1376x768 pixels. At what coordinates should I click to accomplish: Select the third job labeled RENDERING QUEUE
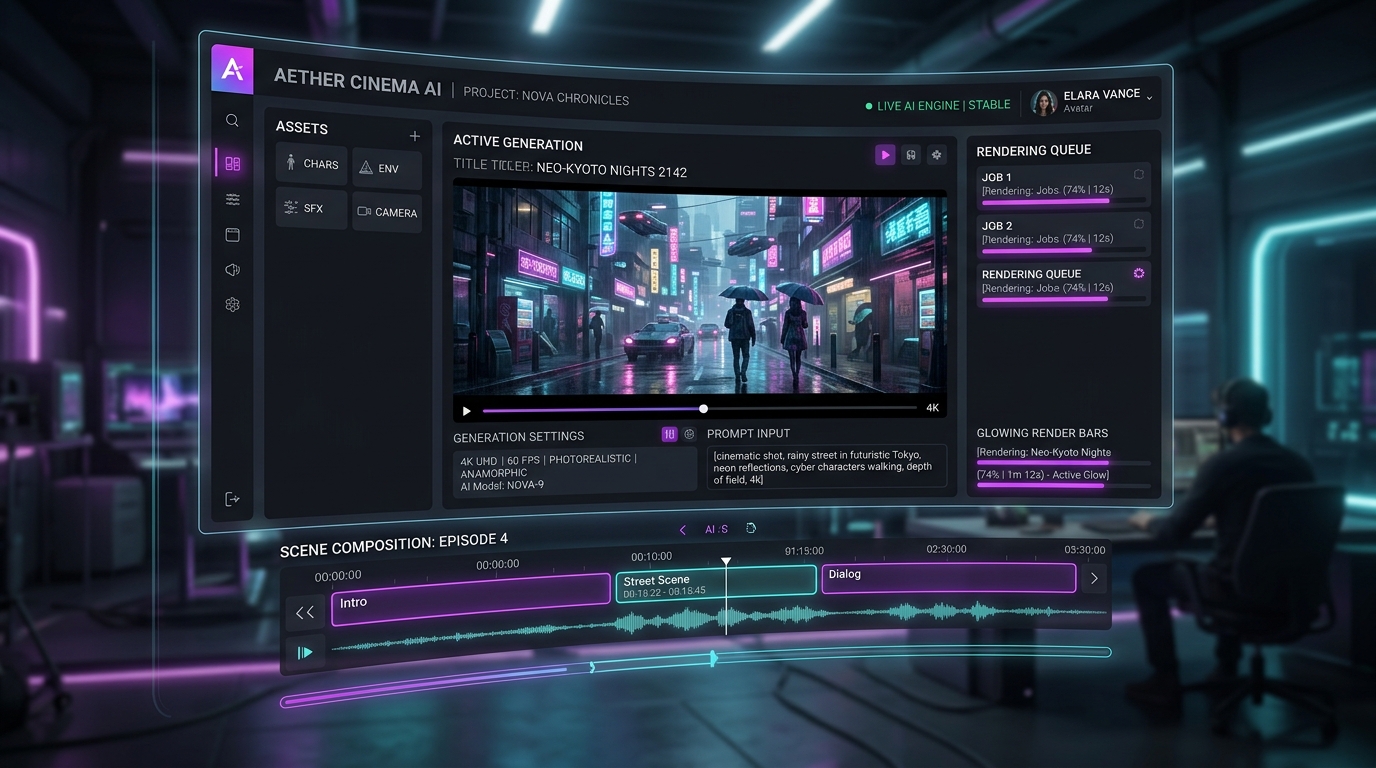(x=1063, y=284)
